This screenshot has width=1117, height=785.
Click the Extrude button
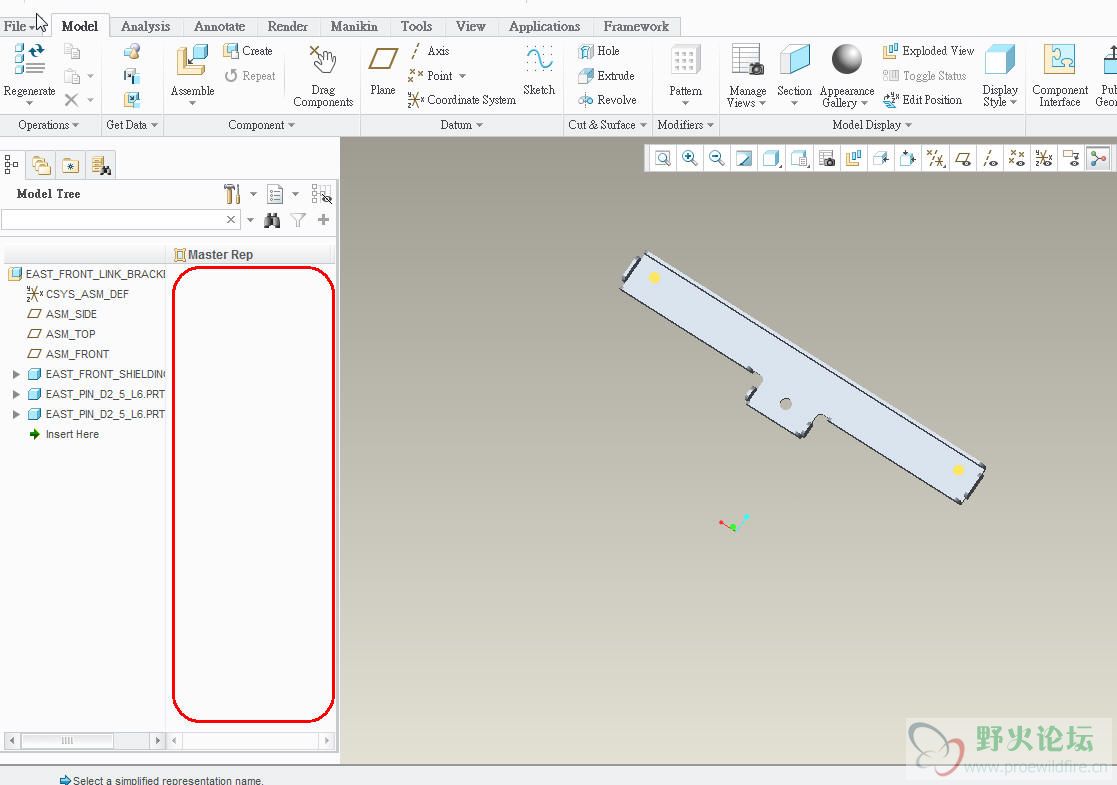point(606,76)
